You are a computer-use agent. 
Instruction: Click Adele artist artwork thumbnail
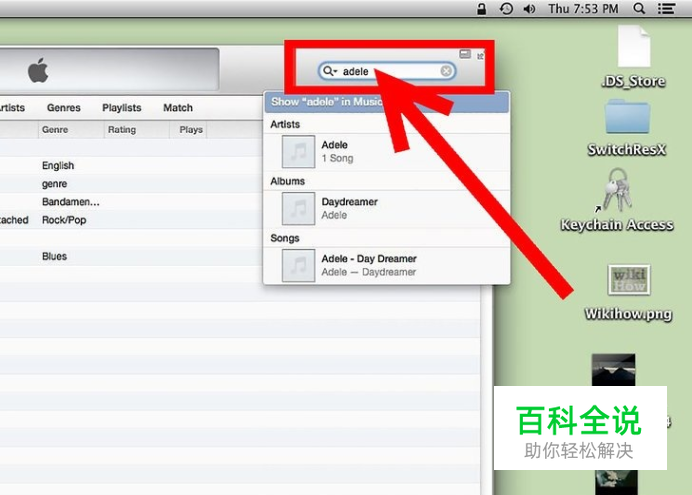[x=298, y=152]
